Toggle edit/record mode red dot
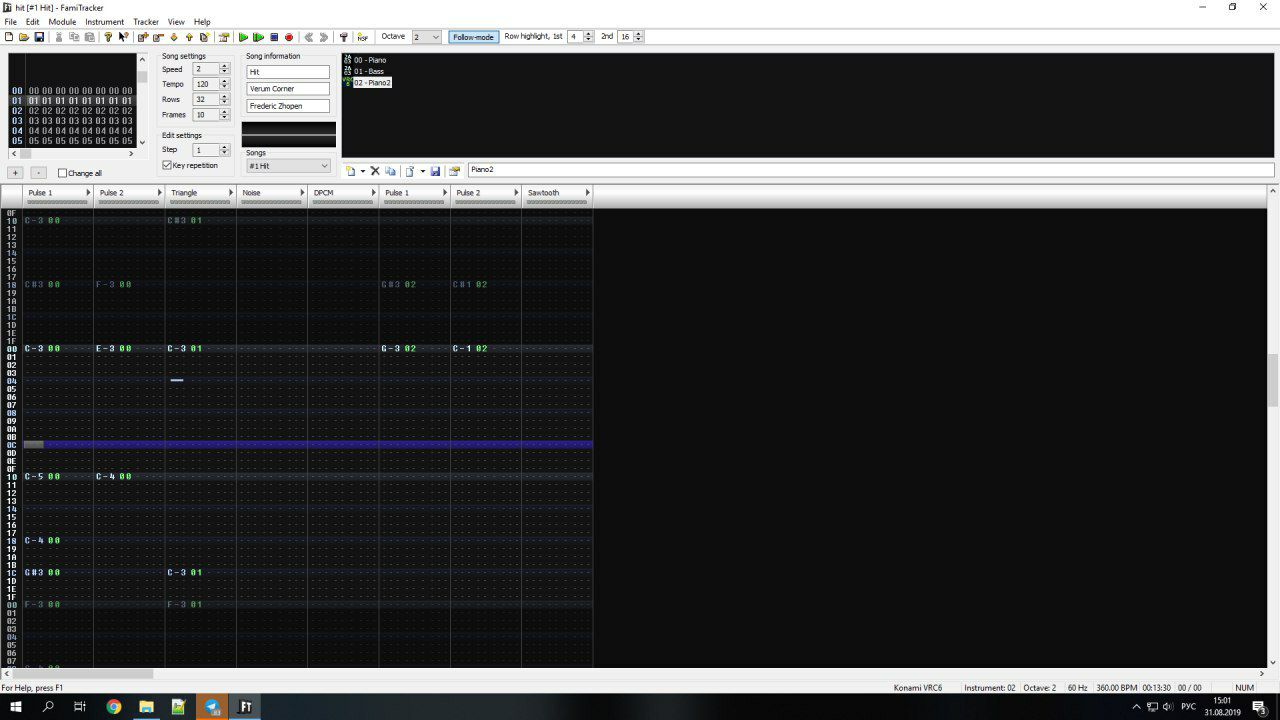This screenshot has height=720, width=1280. 289,37
